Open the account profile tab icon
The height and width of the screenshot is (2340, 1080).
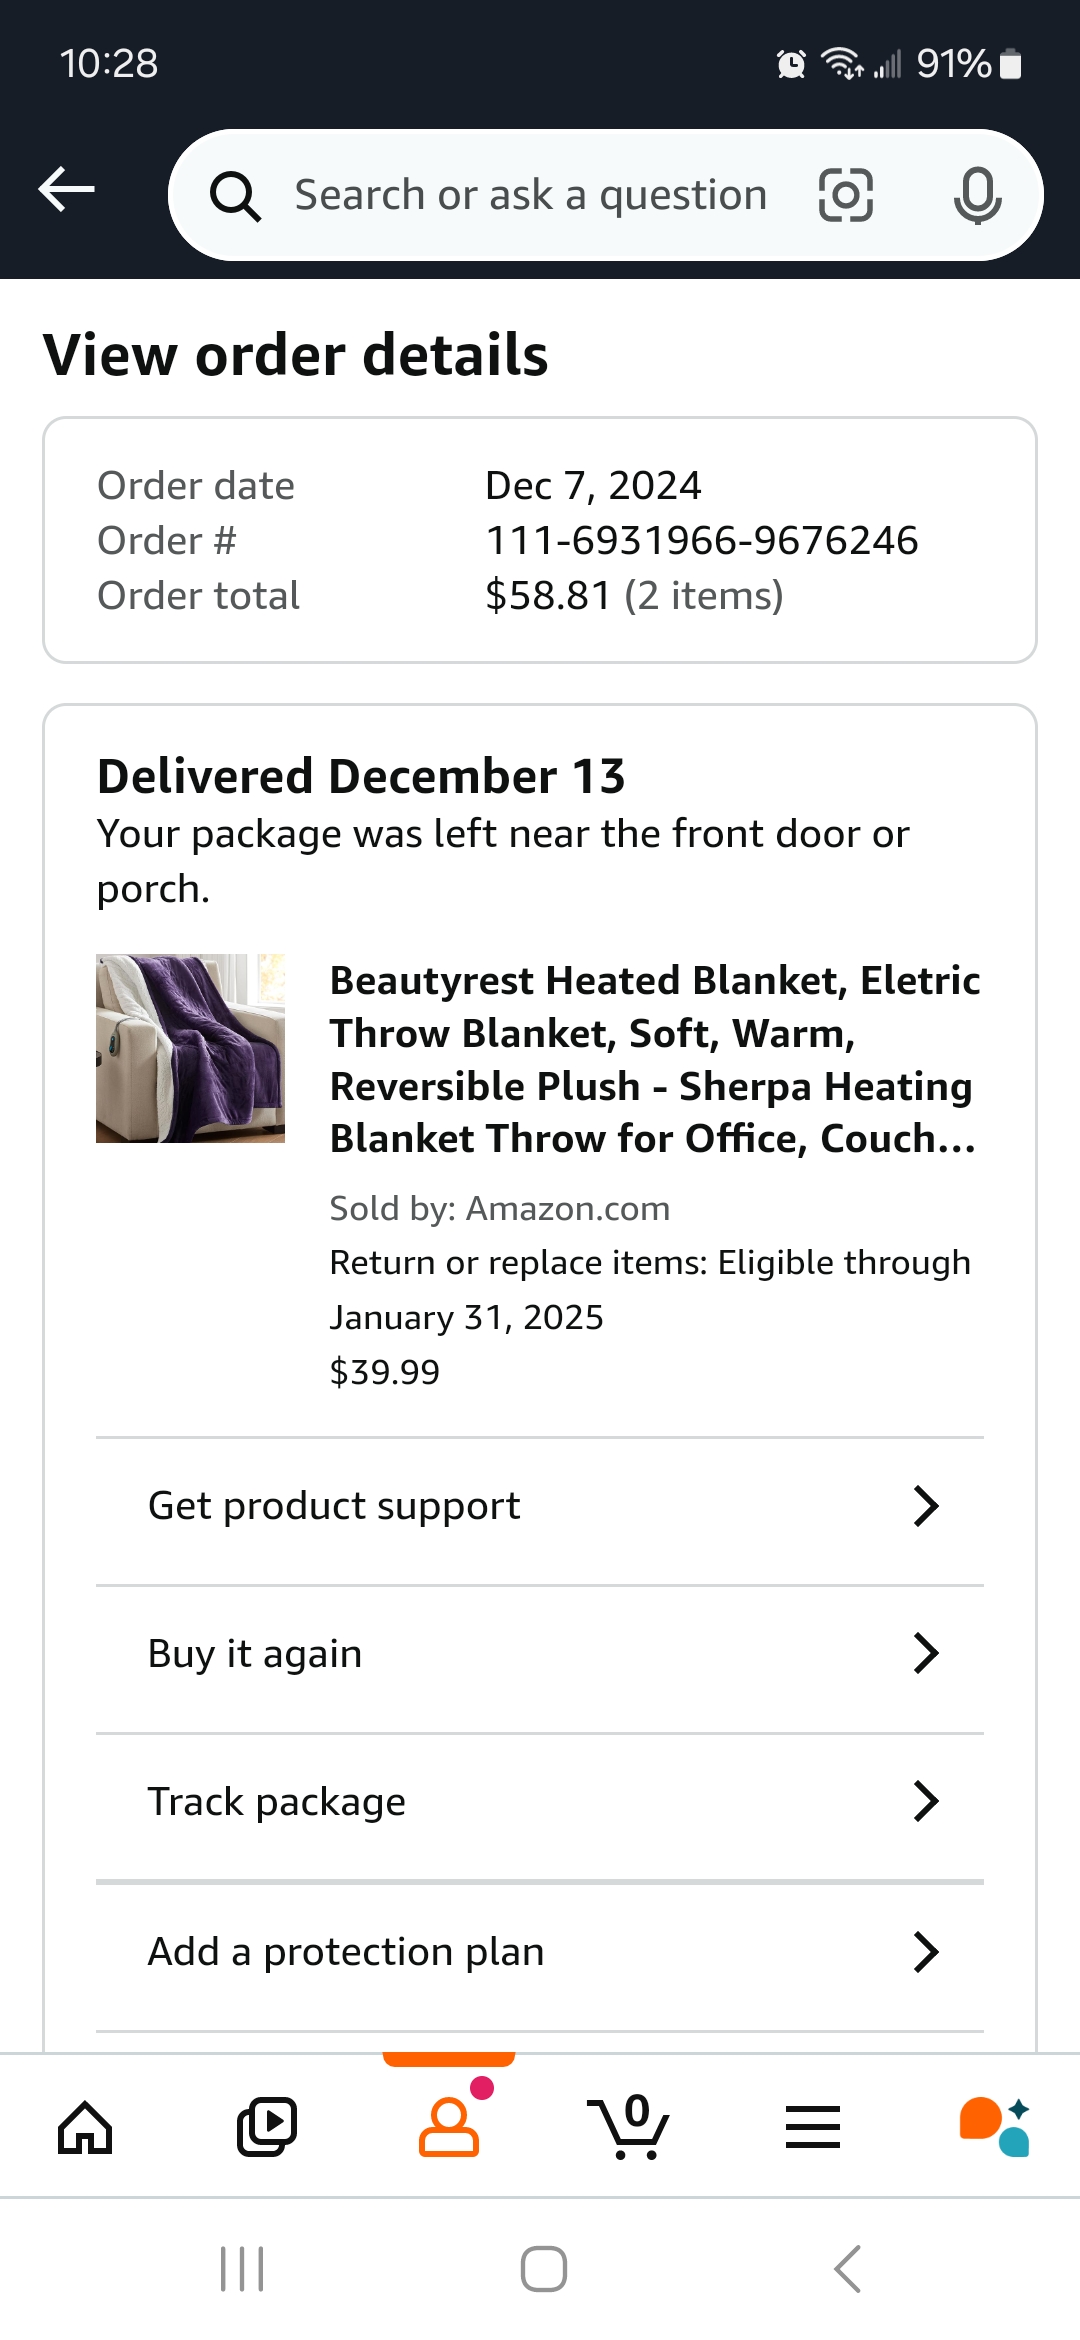coord(449,2126)
